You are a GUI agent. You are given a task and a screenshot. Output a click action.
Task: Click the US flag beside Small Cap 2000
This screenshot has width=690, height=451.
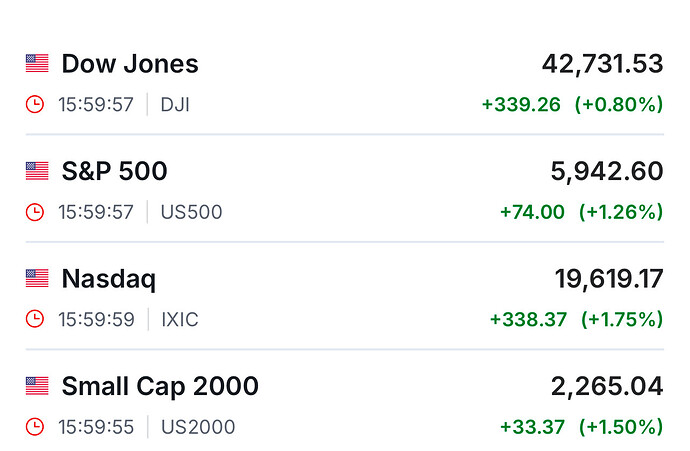point(37,385)
